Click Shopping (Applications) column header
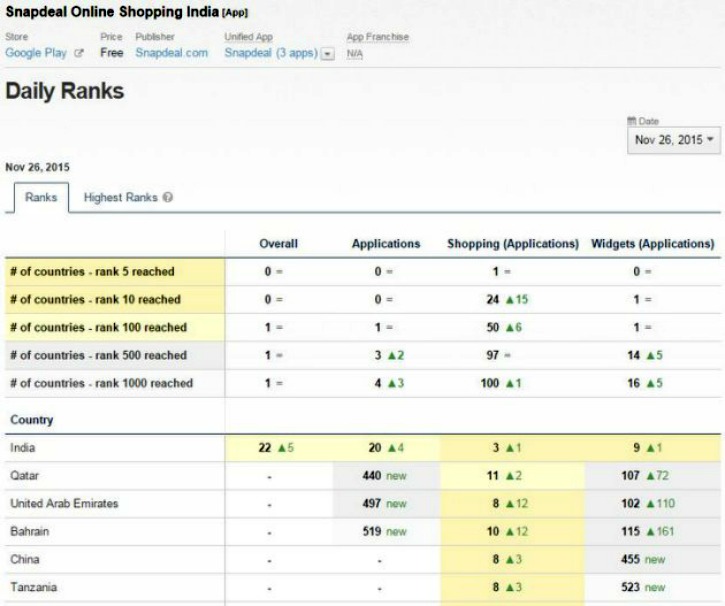Image resolution: width=725 pixels, height=606 pixels. [x=513, y=244]
